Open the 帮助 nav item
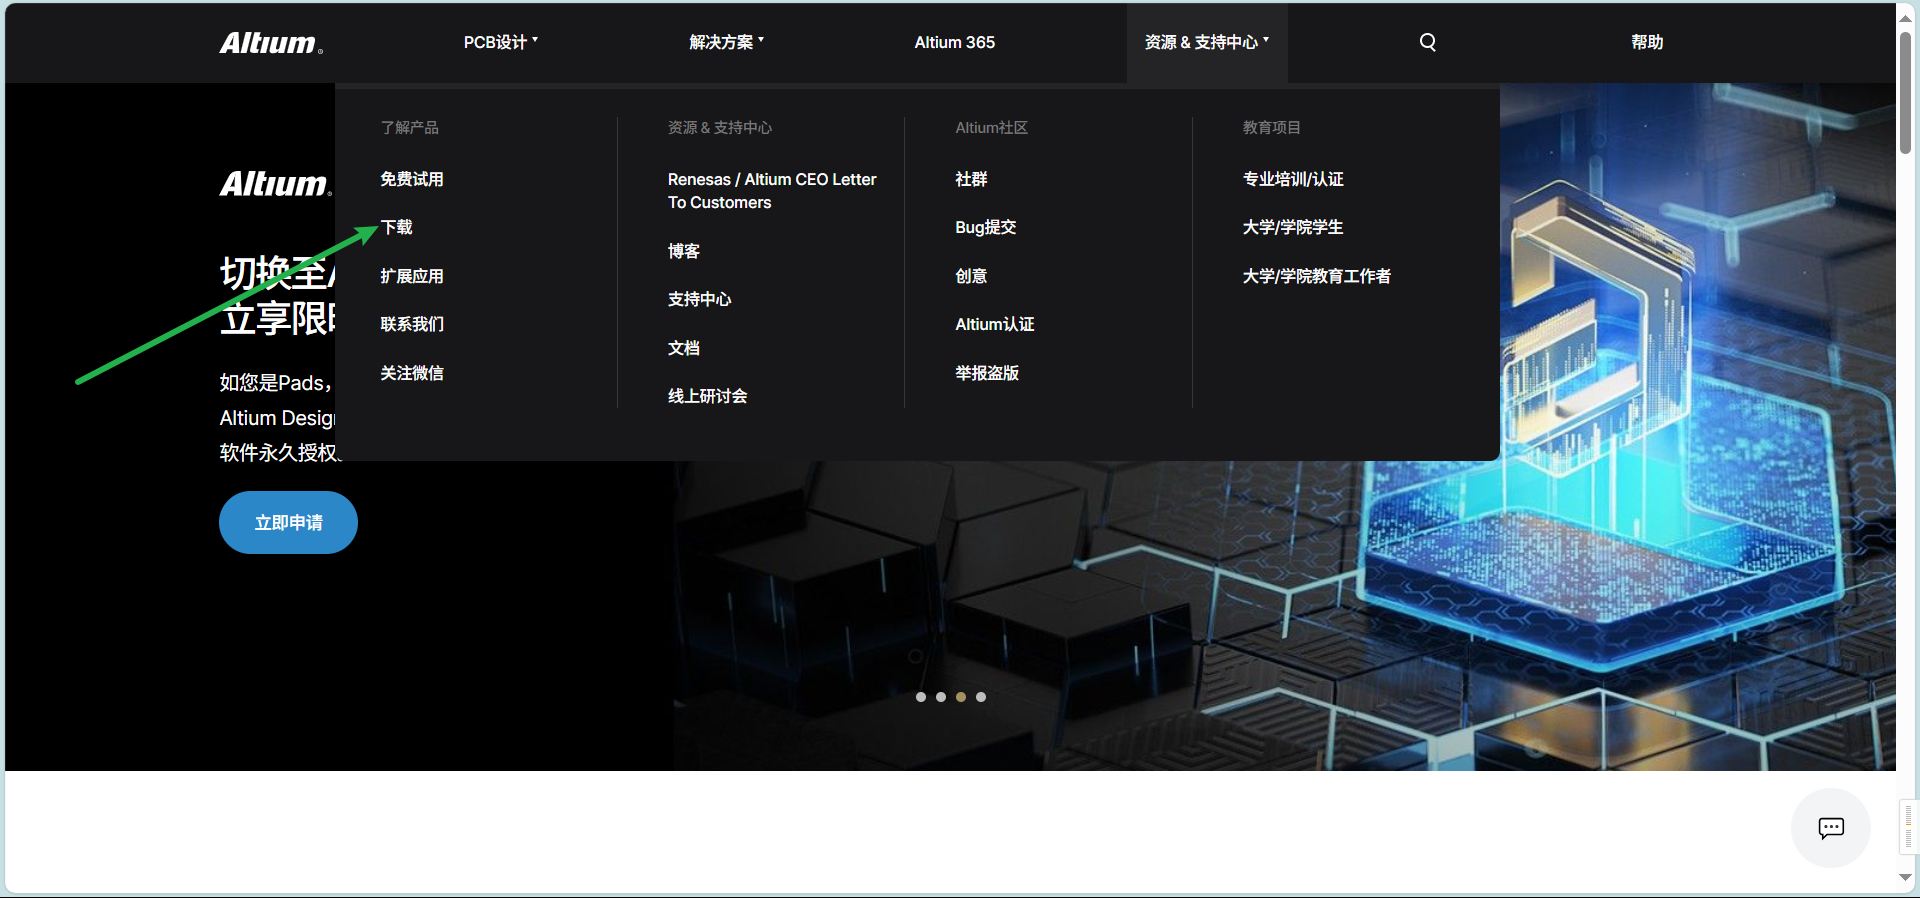This screenshot has height=898, width=1920. [x=1647, y=42]
